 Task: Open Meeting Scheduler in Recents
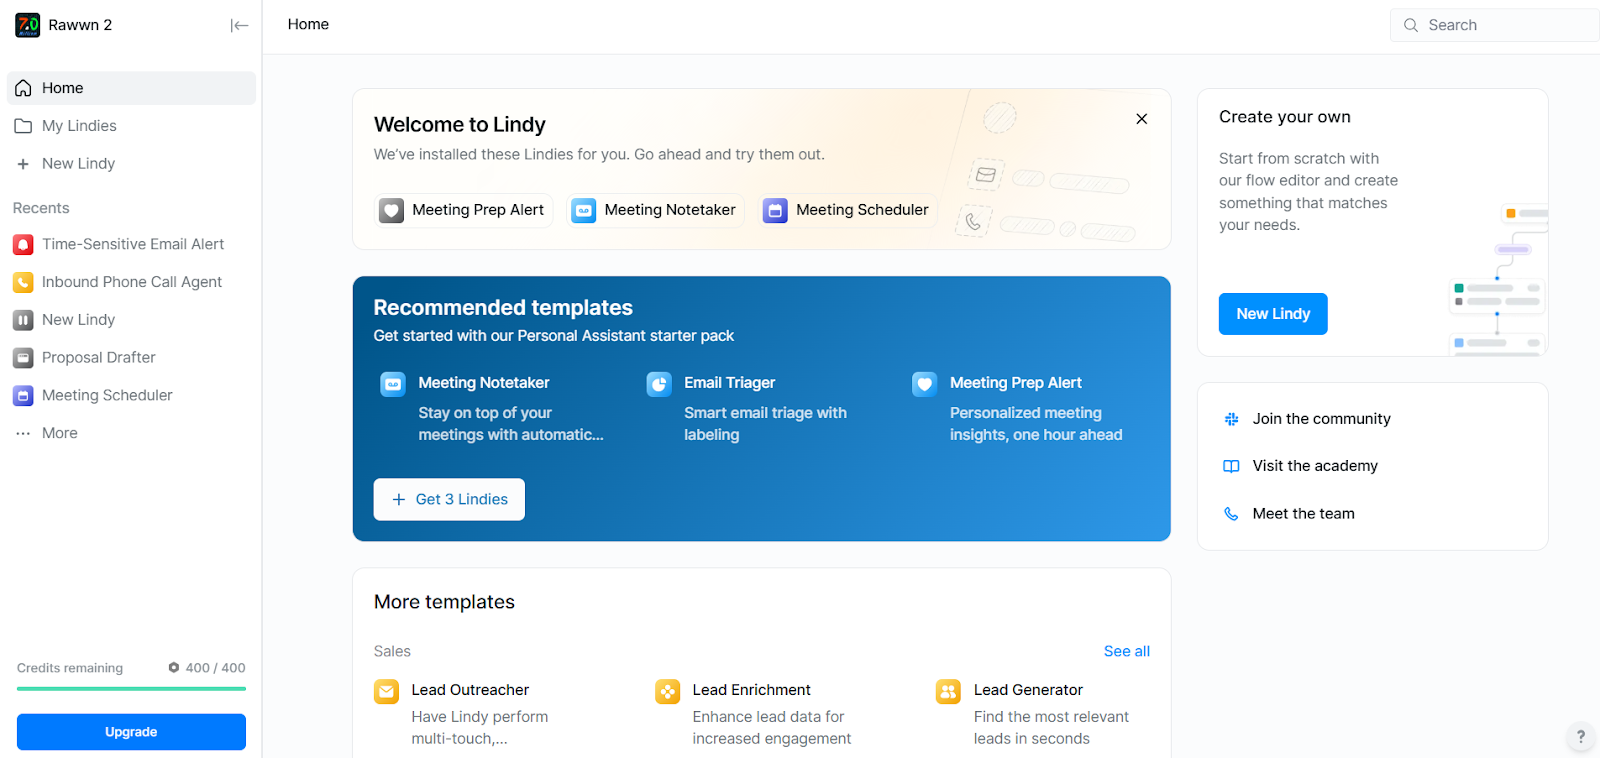[x=131, y=396]
